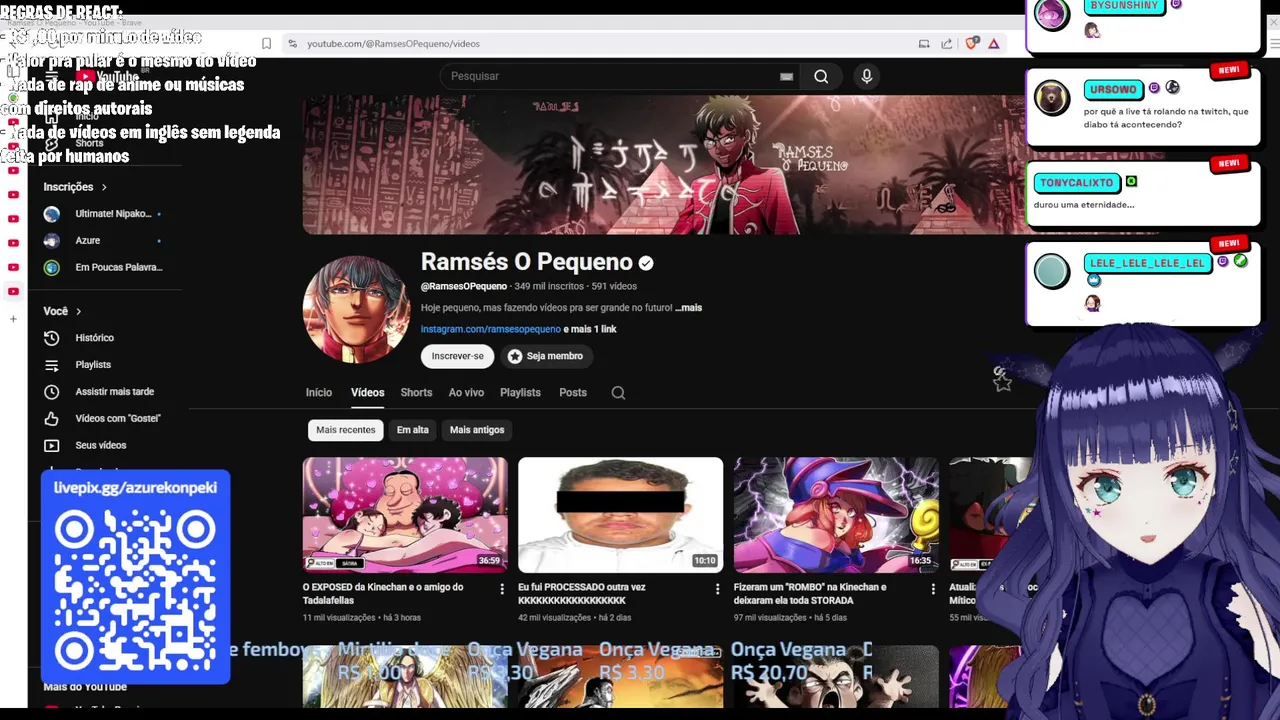
Task: Click the Em Poucas Palavra... subscription name
Action: (119, 267)
